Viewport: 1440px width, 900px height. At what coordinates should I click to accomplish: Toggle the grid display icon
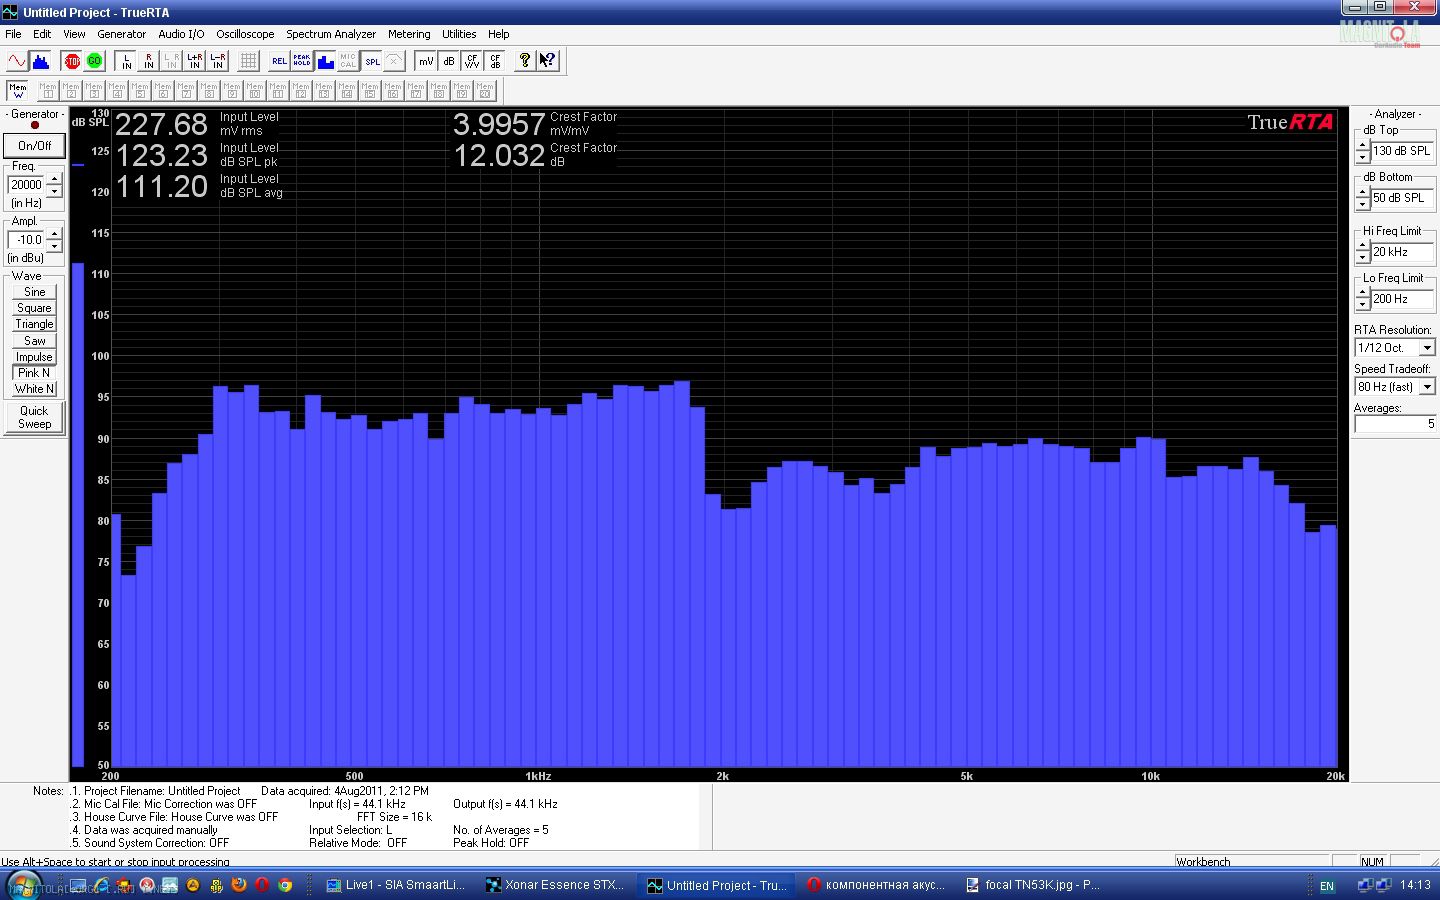click(x=248, y=61)
